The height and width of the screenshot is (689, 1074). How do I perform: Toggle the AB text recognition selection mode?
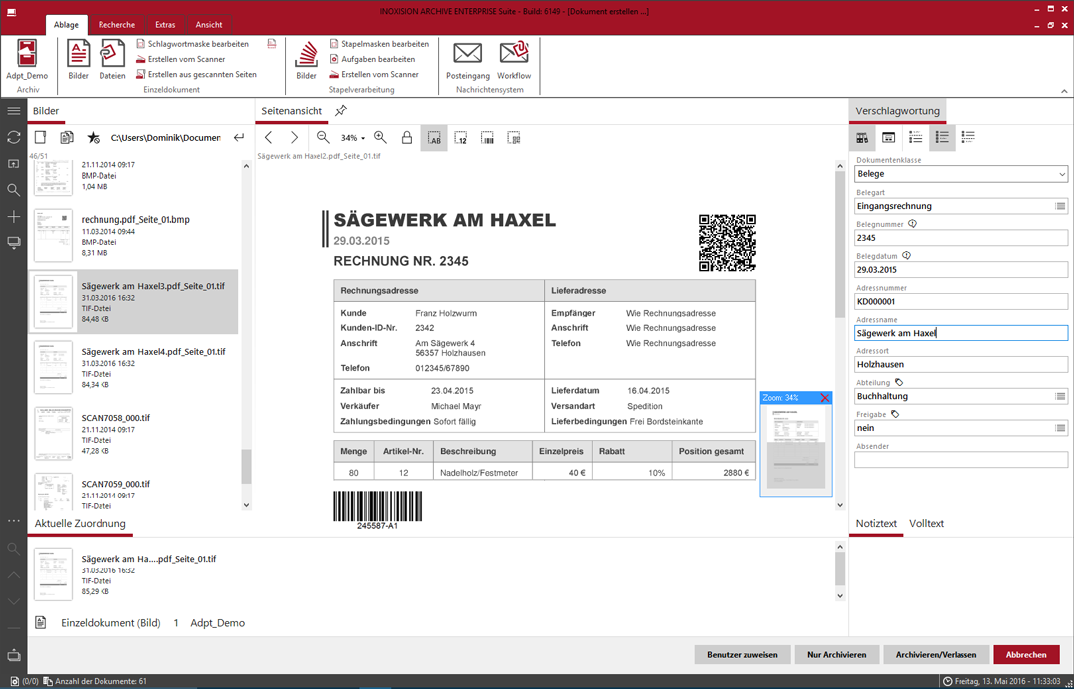pos(434,138)
